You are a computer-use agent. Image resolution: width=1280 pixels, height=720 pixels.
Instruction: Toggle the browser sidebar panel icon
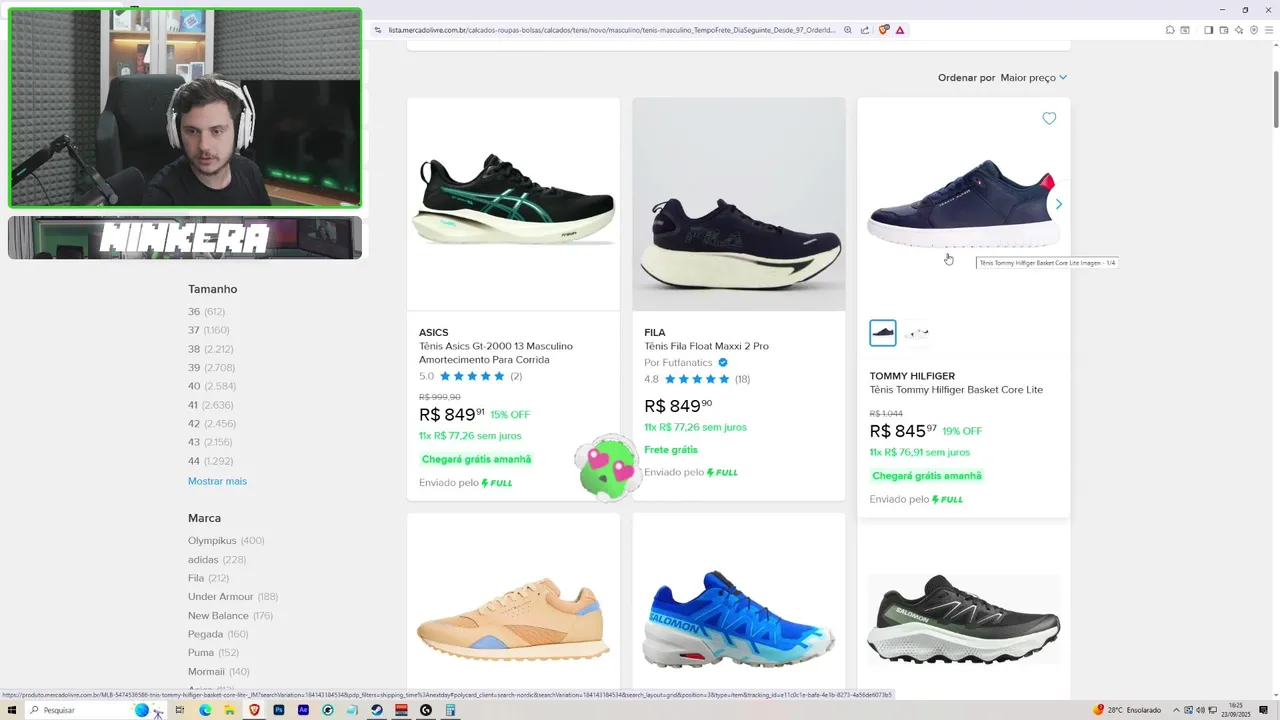click(1209, 30)
